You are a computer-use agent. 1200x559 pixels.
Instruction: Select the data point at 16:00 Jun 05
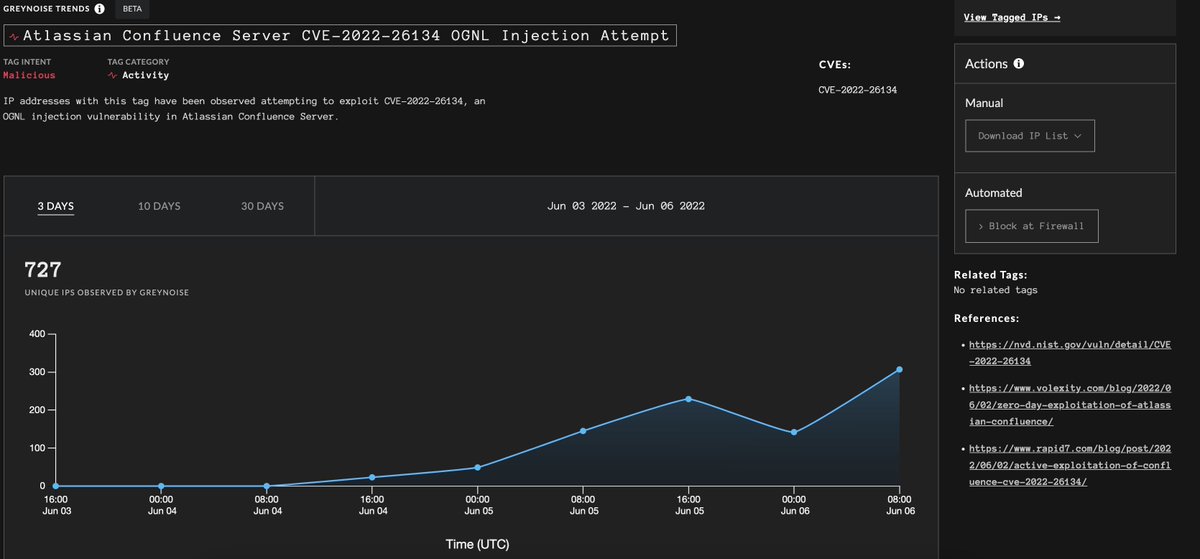click(688, 398)
